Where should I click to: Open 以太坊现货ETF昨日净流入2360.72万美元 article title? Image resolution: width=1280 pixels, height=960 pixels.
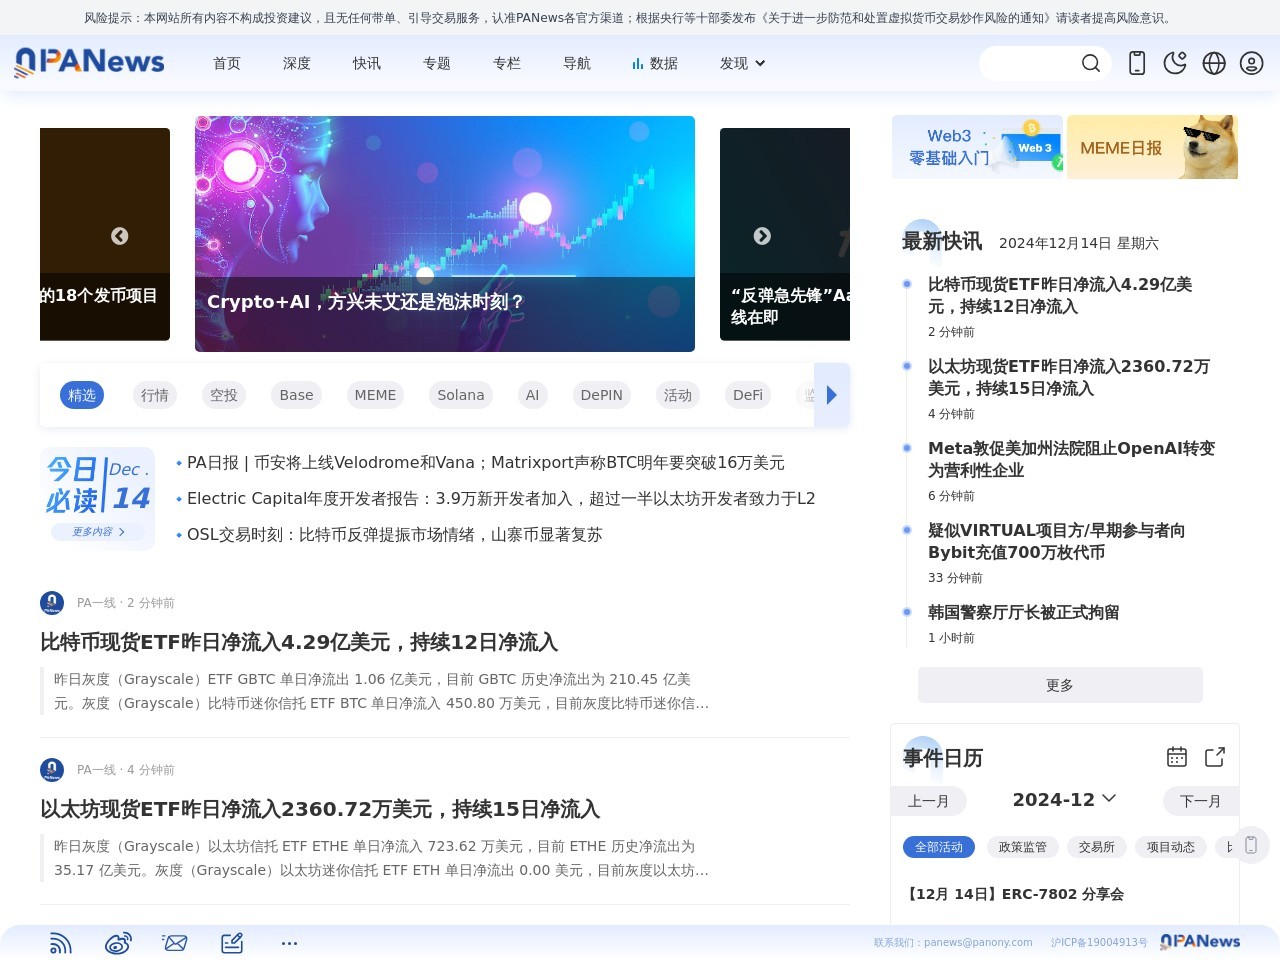point(320,809)
